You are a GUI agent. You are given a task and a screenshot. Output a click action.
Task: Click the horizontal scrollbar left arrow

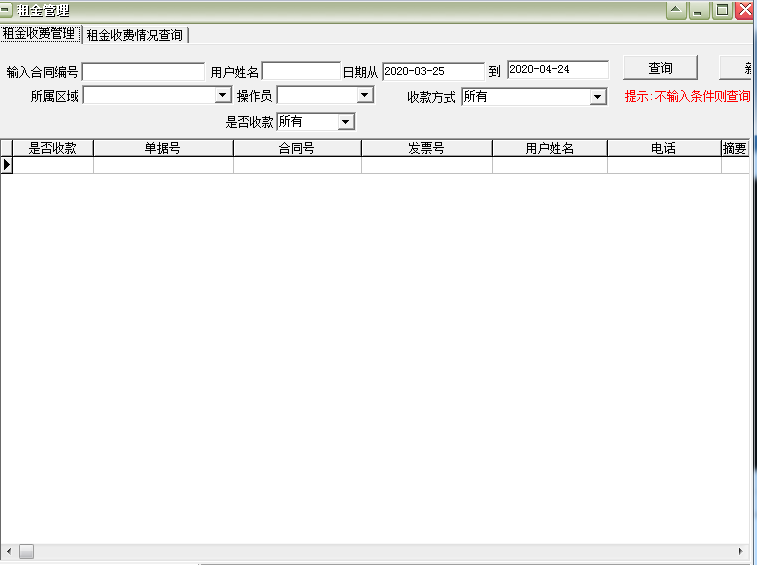[9, 551]
